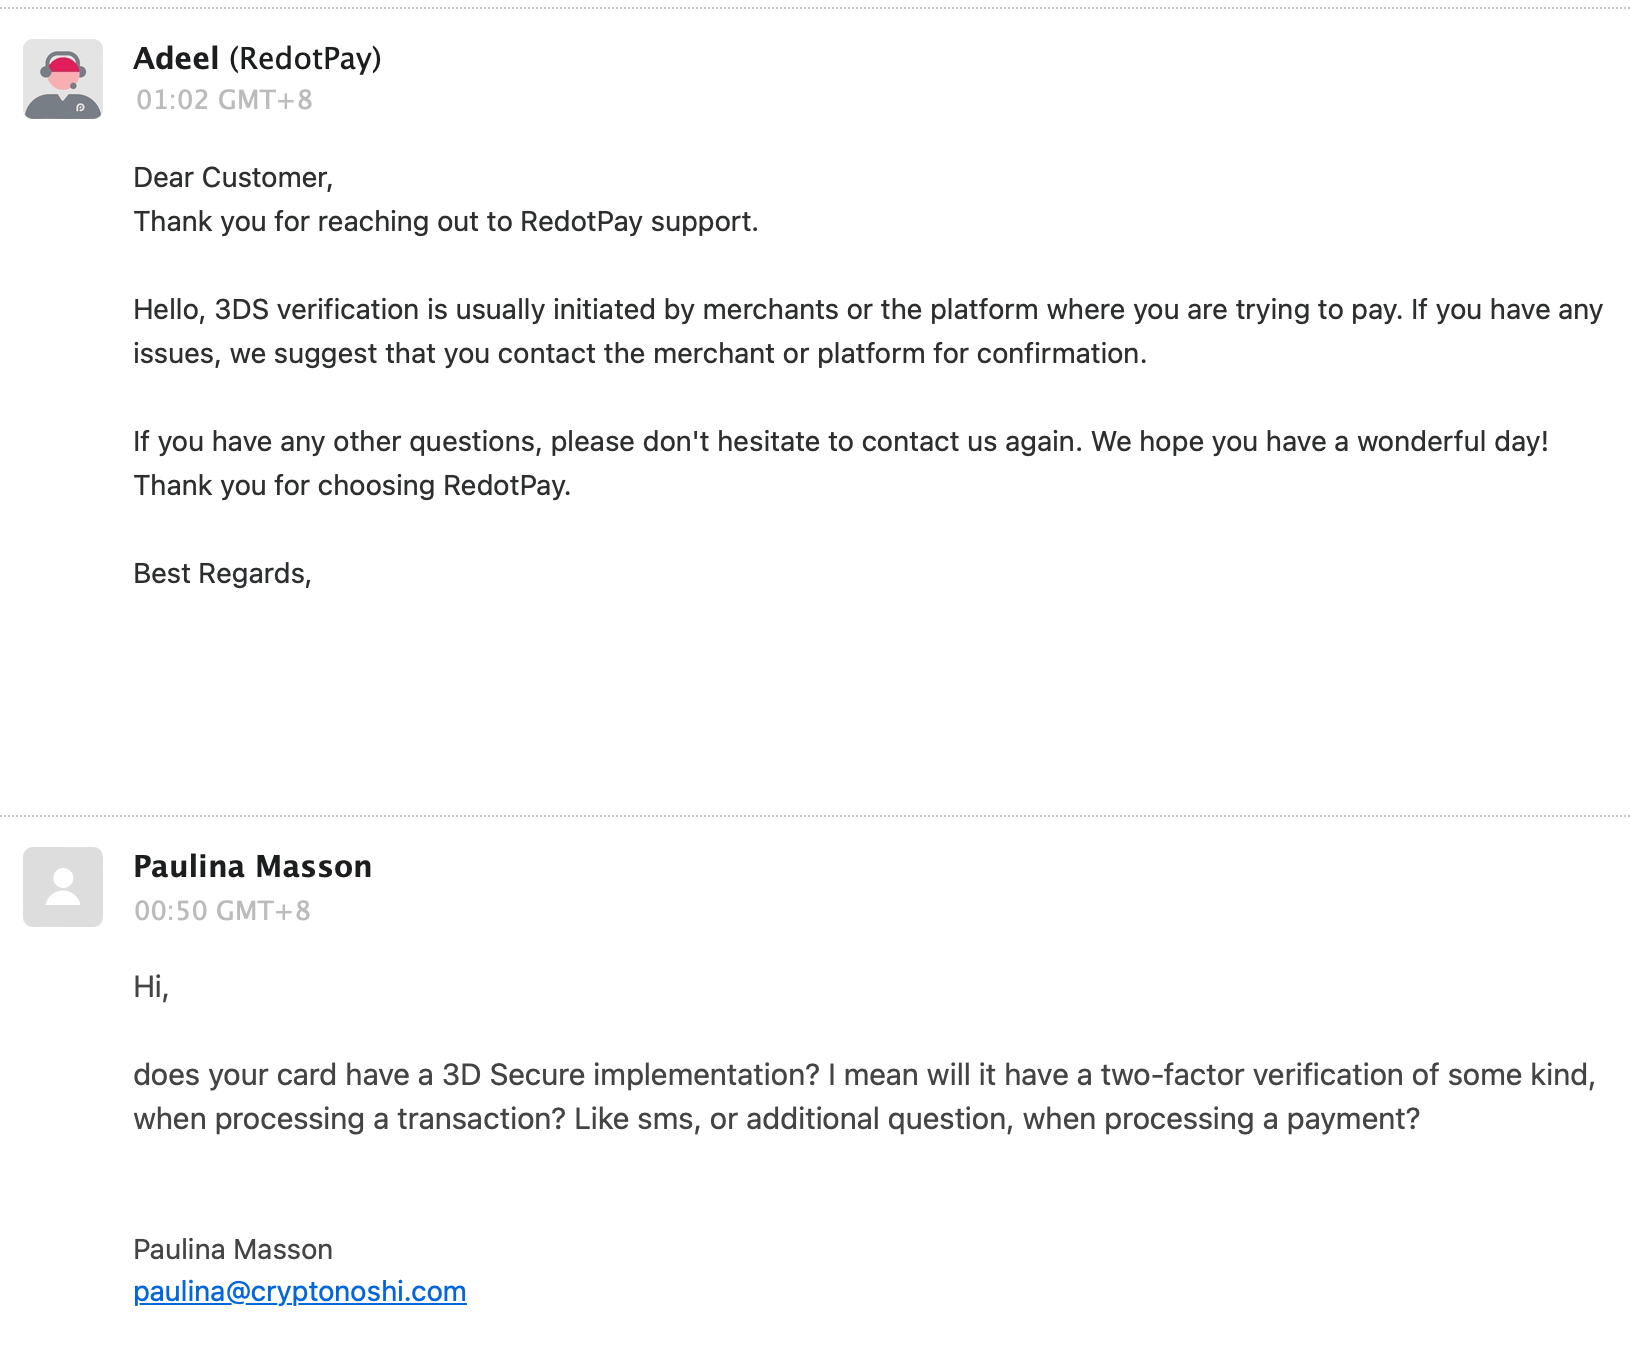Click the word RedotPay in agent's name

305,59
